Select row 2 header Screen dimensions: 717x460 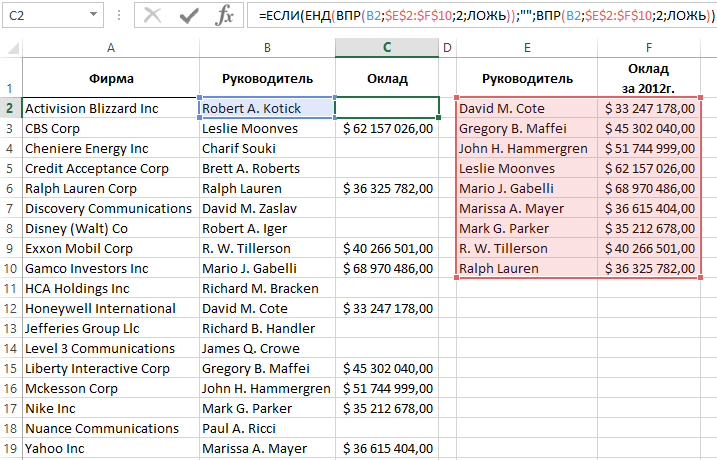tap(10, 108)
